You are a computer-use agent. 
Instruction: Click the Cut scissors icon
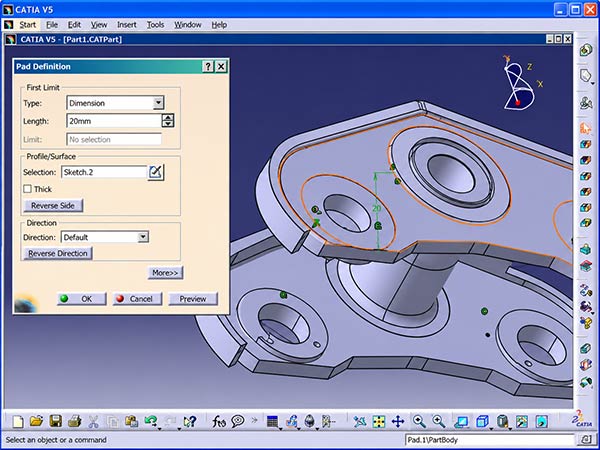[93, 422]
